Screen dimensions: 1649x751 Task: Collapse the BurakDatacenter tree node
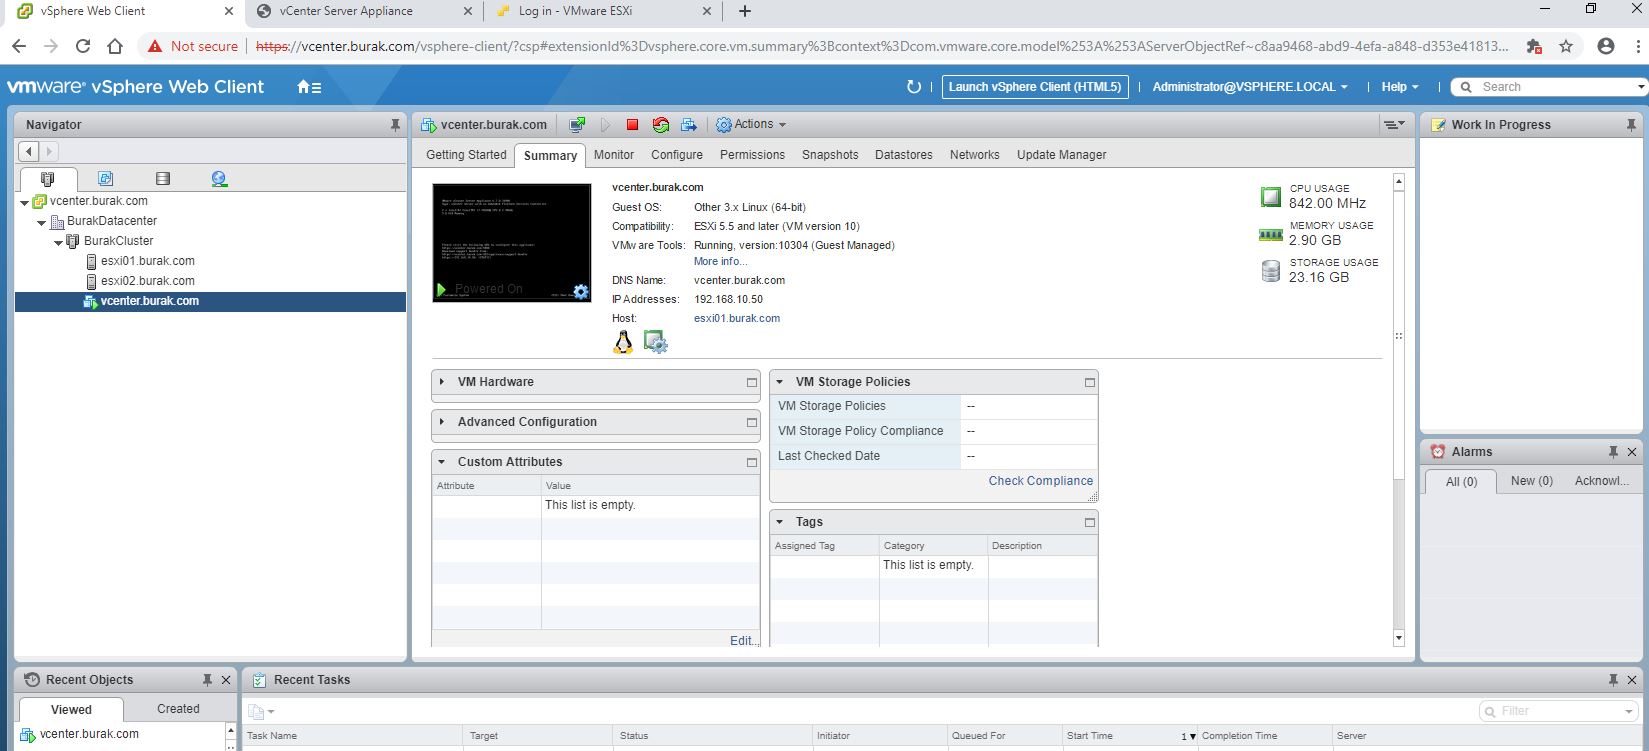(41, 222)
